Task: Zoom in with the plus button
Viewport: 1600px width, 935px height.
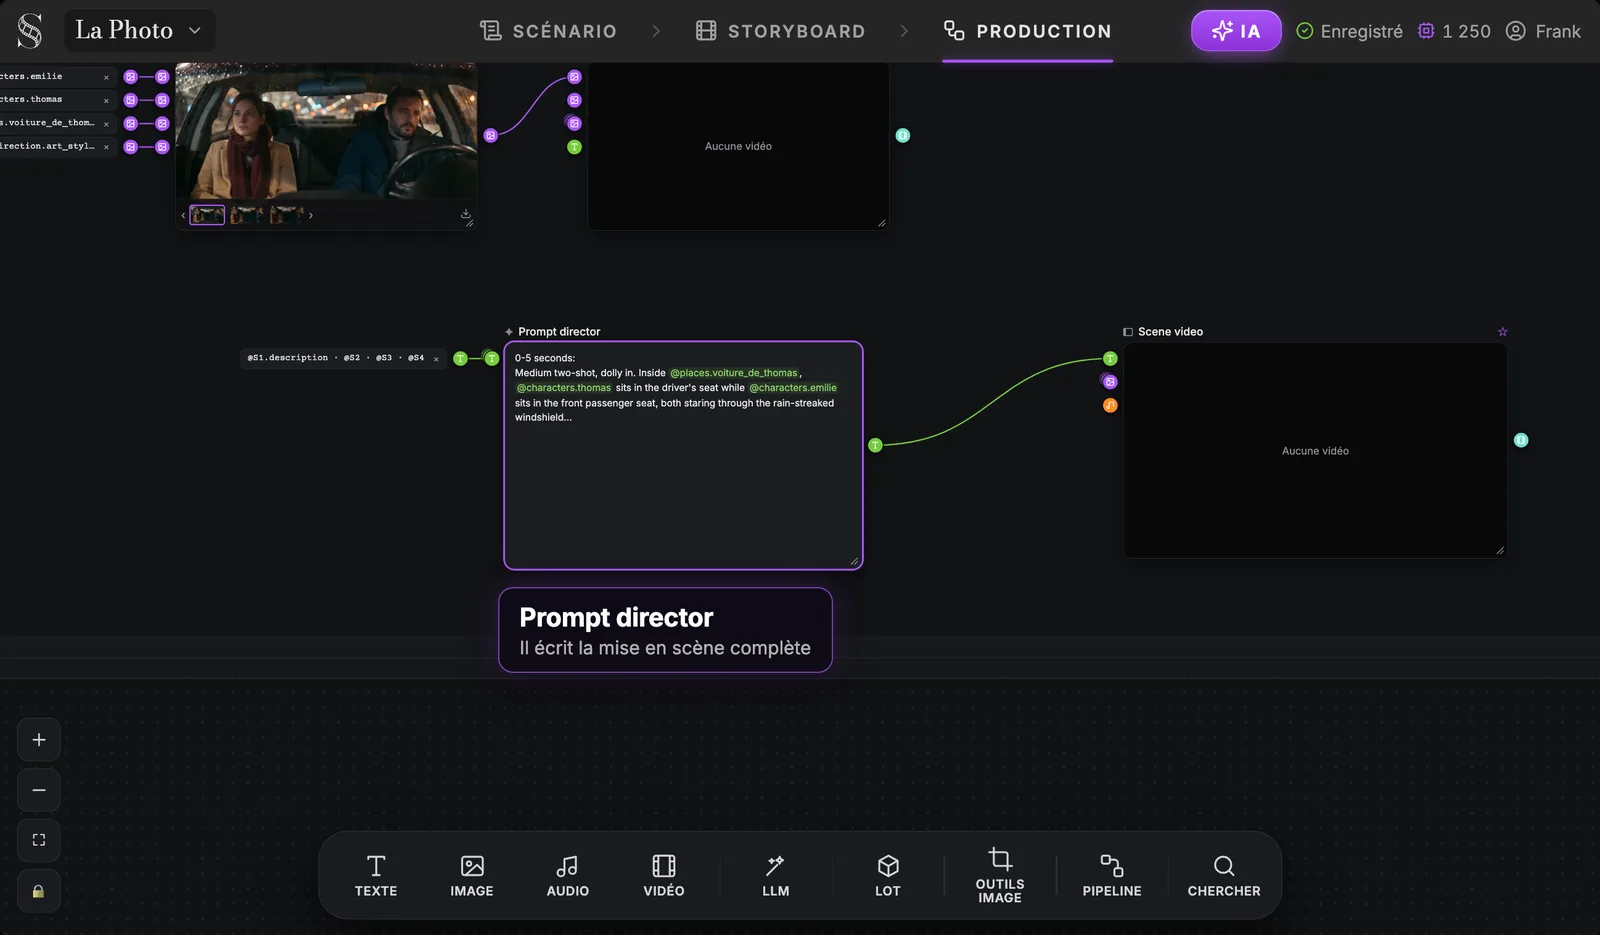Action: click(x=39, y=740)
